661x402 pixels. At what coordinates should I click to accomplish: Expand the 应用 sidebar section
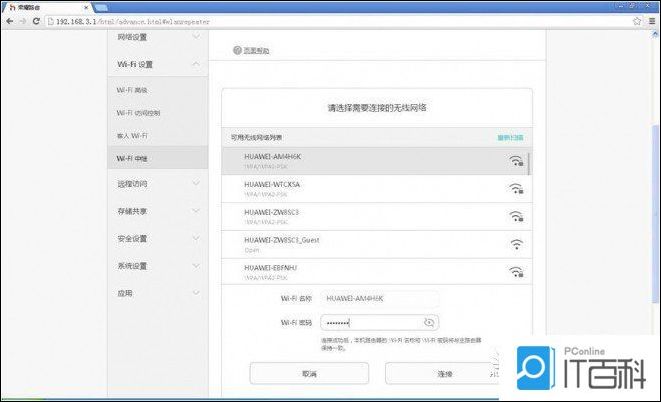tap(158, 293)
